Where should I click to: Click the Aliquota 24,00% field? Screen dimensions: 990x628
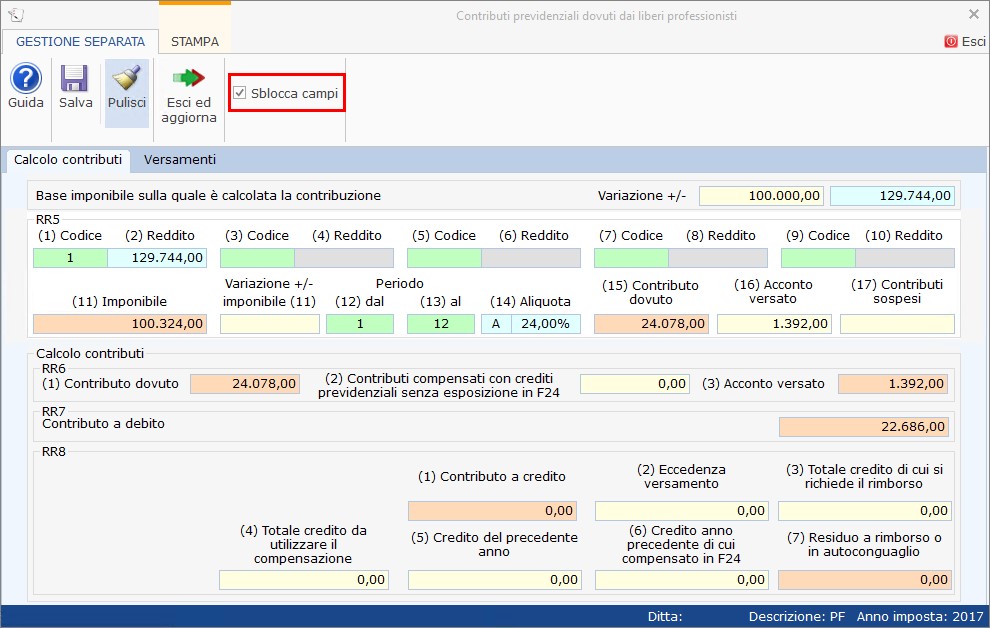coord(546,324)
